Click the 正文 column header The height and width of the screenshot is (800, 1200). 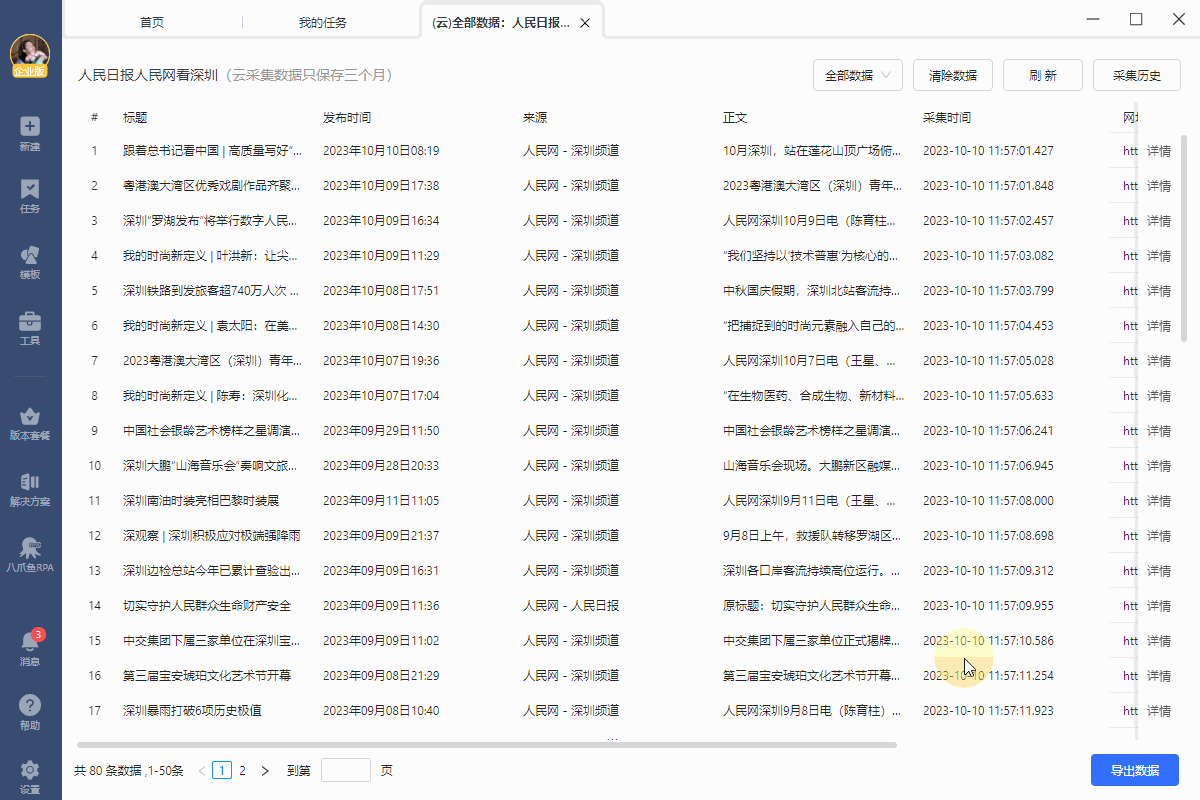pos(735,118)
